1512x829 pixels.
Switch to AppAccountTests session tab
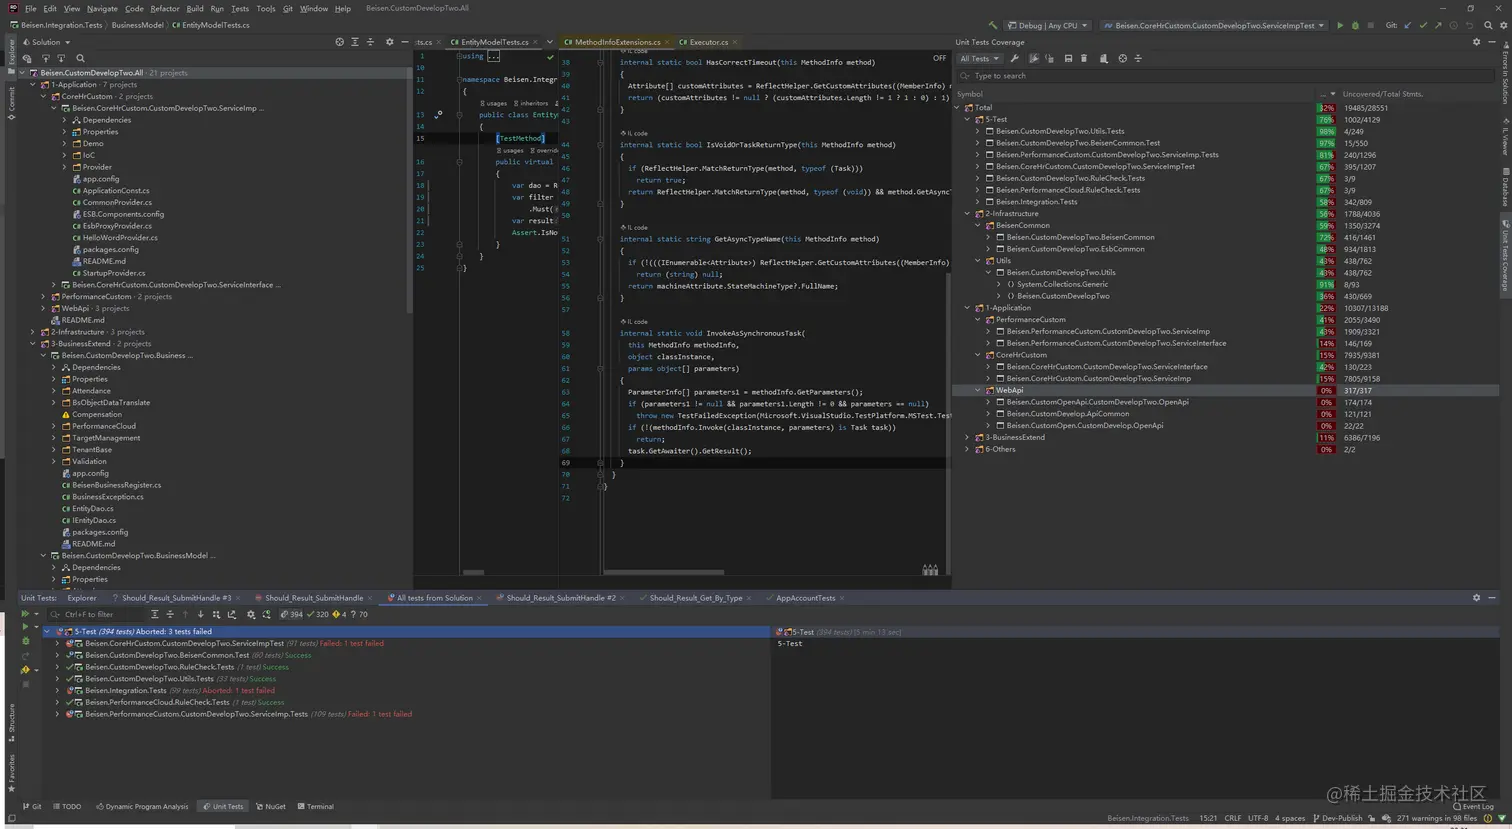(805, 598)
